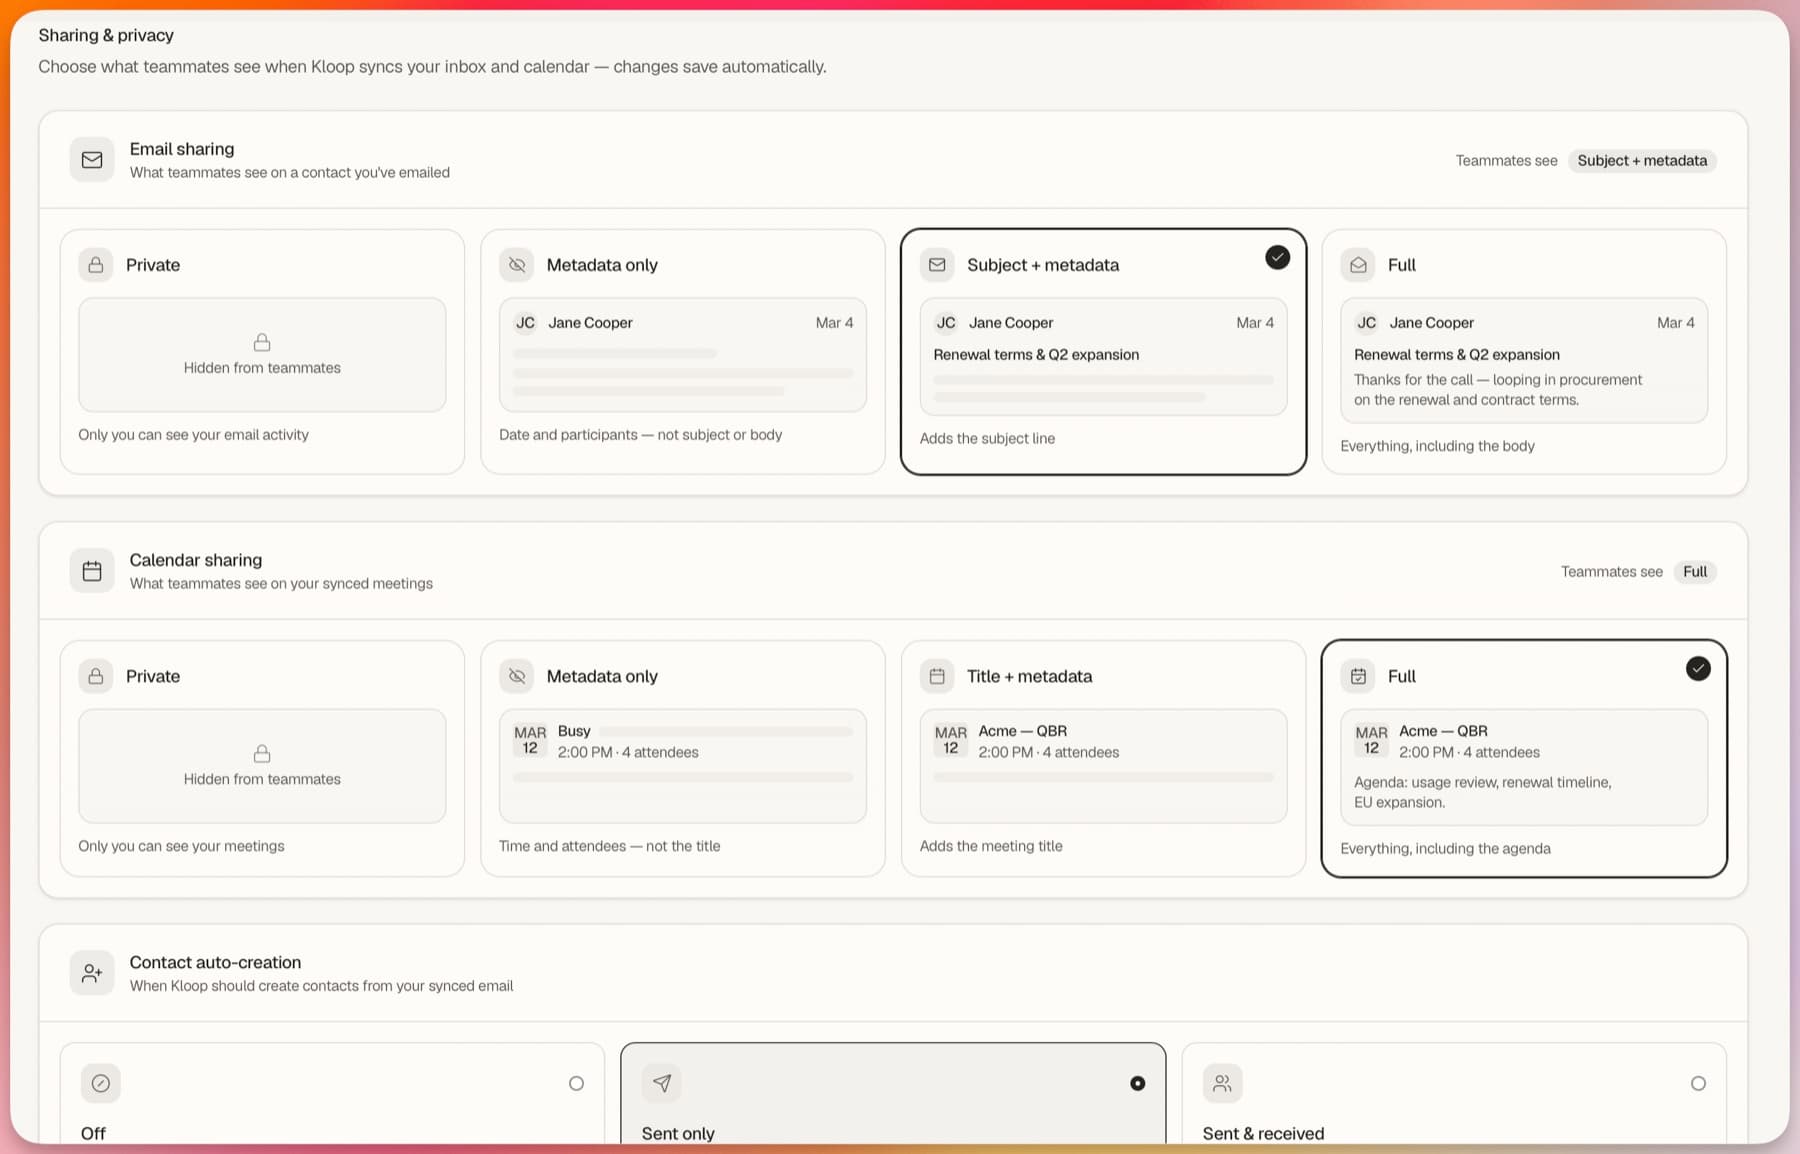Viewport: 1800px width, 1154px height.
Task: Choose Full for email sharing
Action: [1524, 352]
